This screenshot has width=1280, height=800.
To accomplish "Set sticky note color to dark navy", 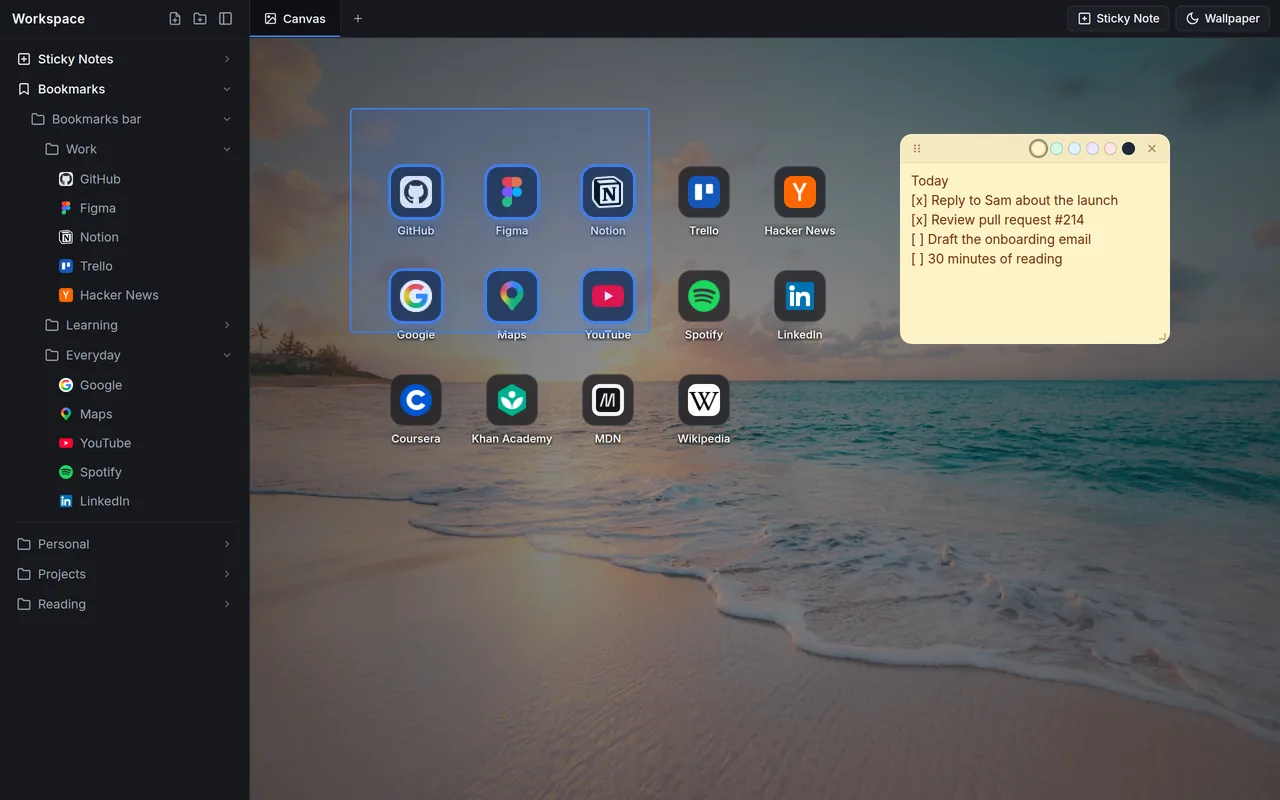I will click(1128, 149).
